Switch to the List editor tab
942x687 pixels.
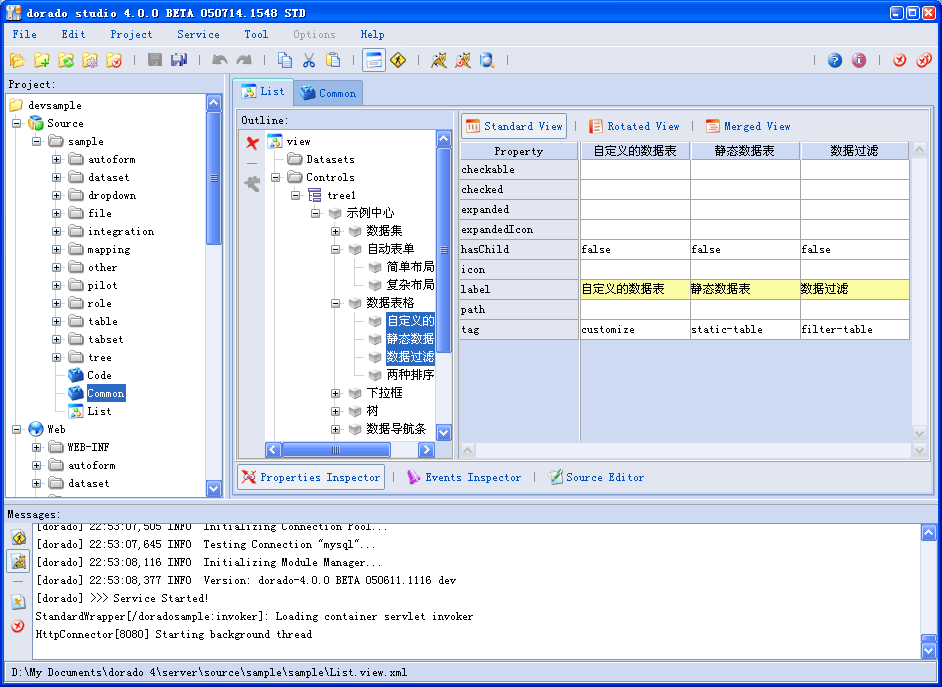coord(263,91)
